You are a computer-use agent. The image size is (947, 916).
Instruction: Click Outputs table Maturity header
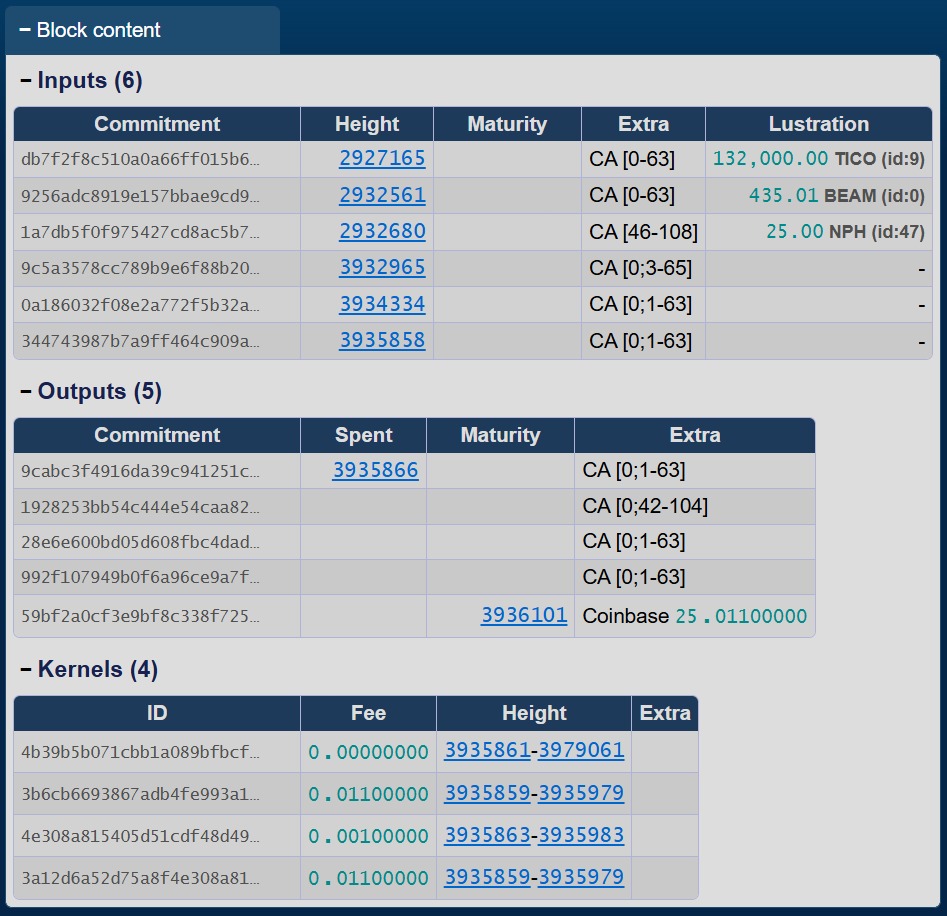[x=500, y=435]
